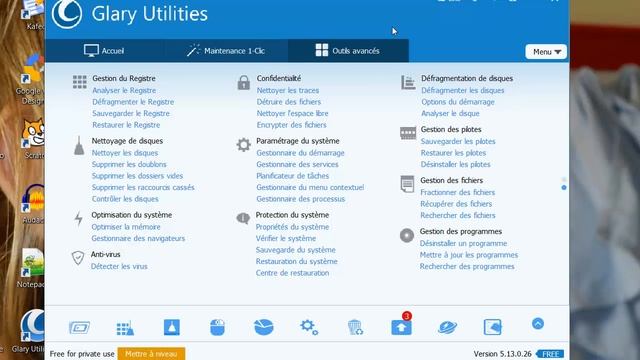Screen dimensions: 640x360
Task: Open Sauvegarder les pilotes
Action: coord(458,141)
